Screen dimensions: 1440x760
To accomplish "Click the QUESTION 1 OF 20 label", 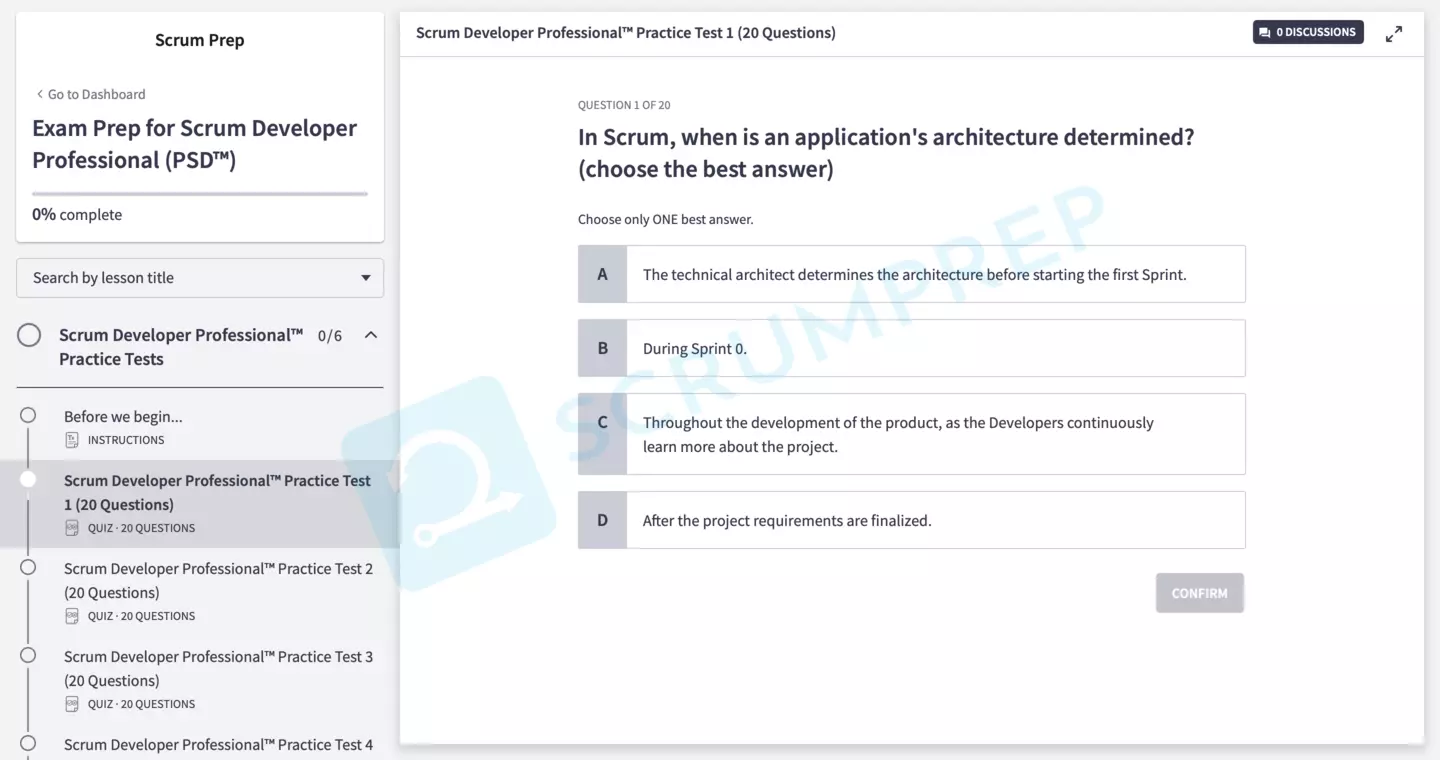I will pos(624,105).
